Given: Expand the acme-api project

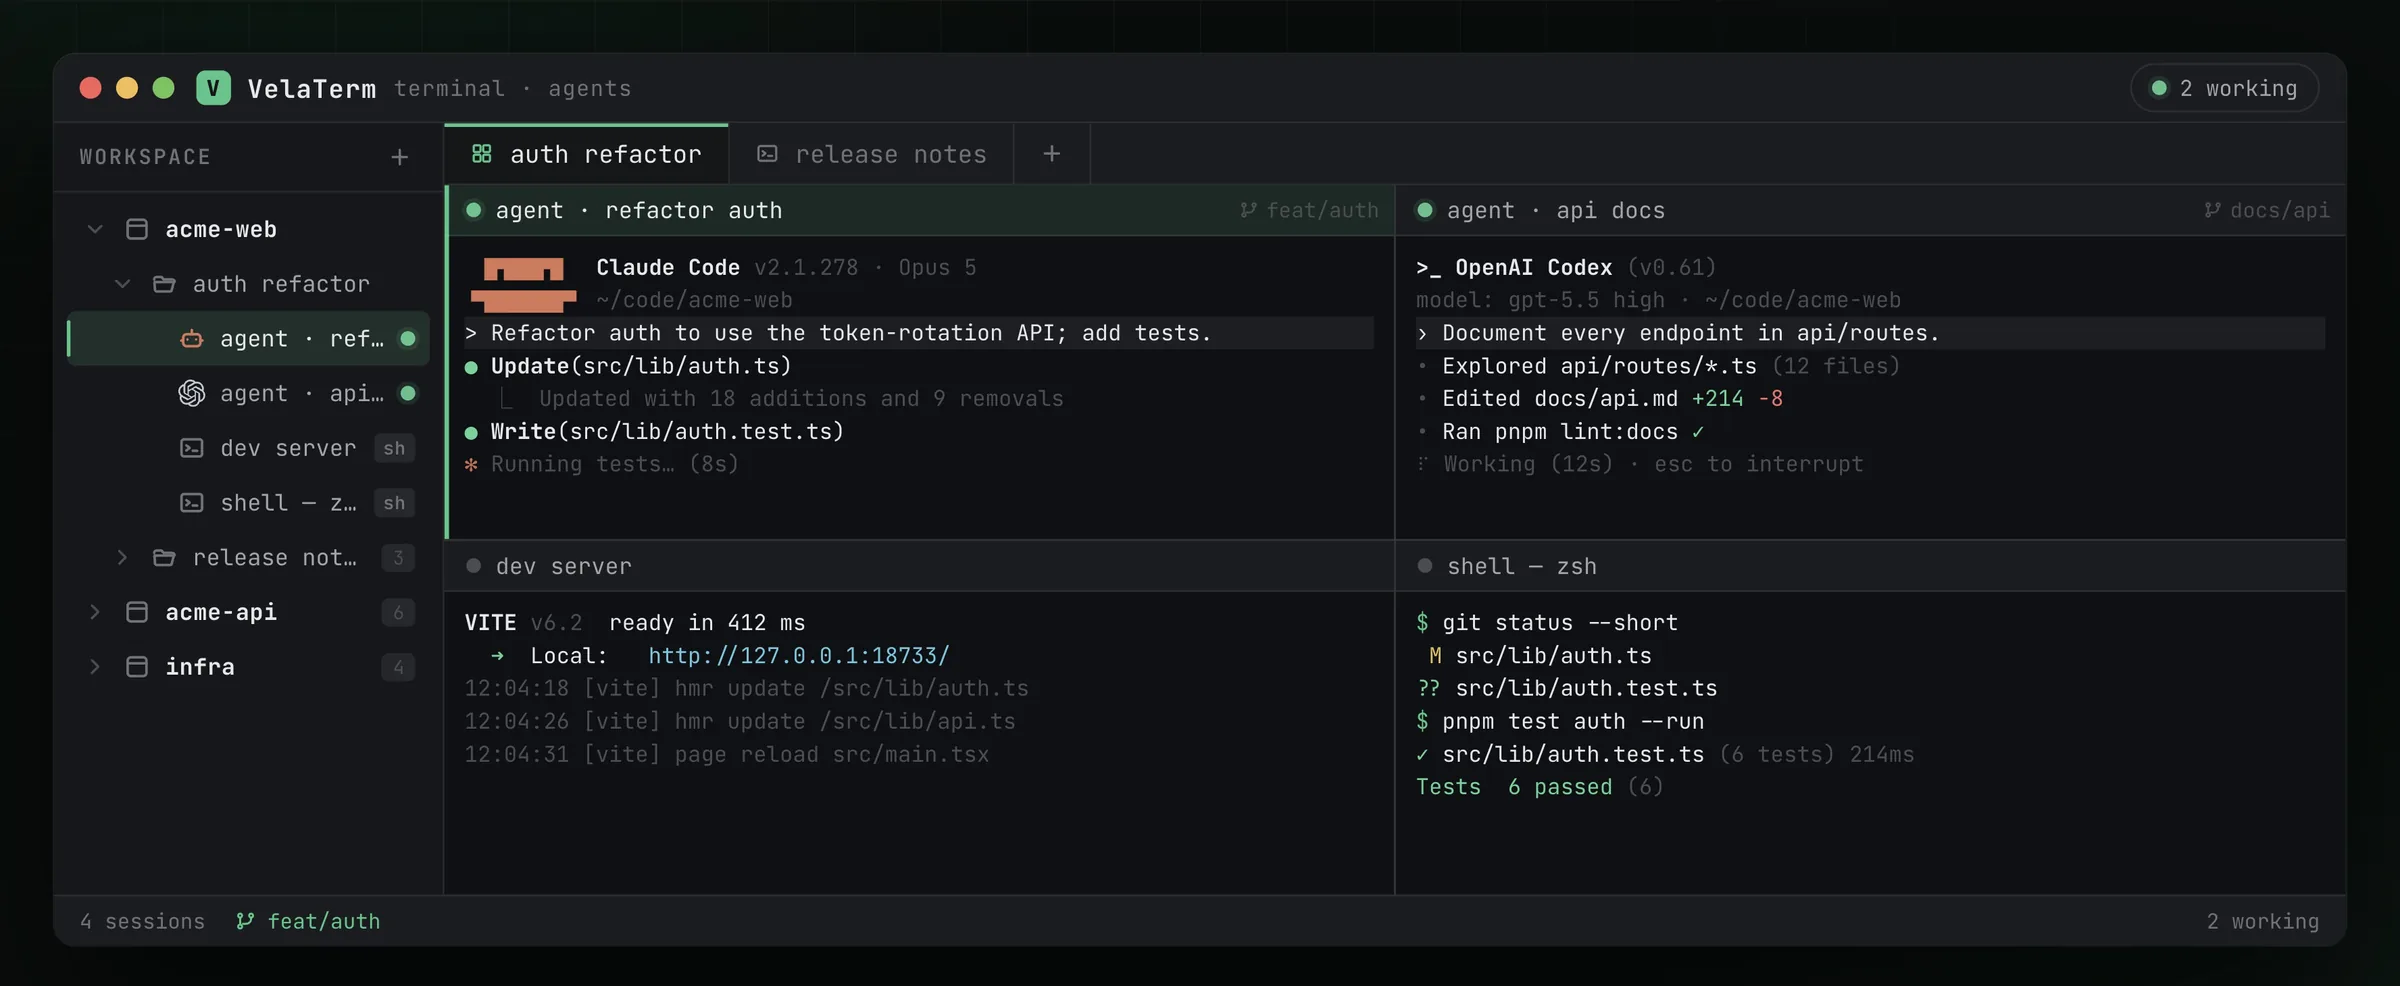Looking at the screenshot, I should [x=95, y=612].
